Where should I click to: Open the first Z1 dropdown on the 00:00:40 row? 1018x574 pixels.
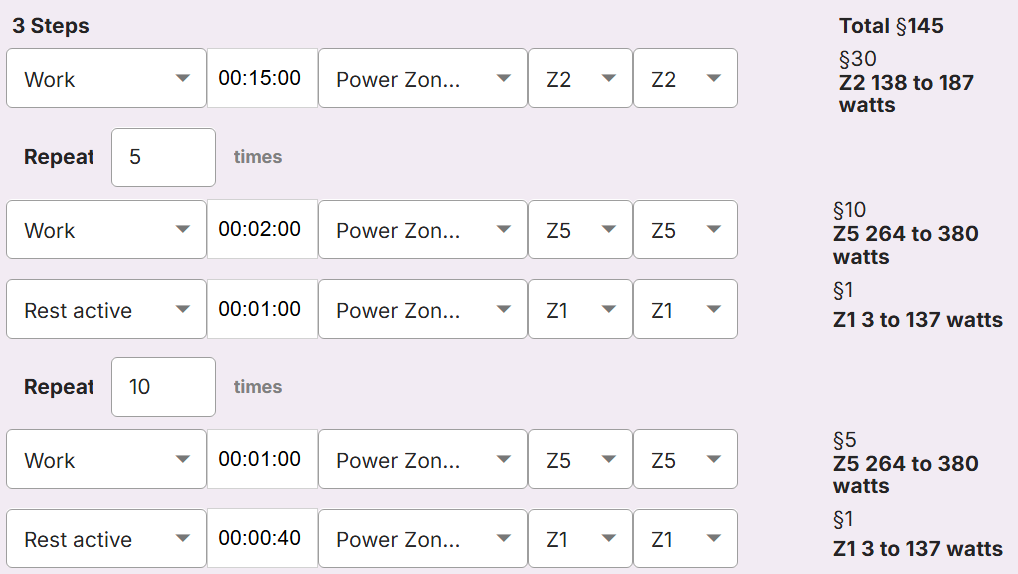(x=580, y=539)
